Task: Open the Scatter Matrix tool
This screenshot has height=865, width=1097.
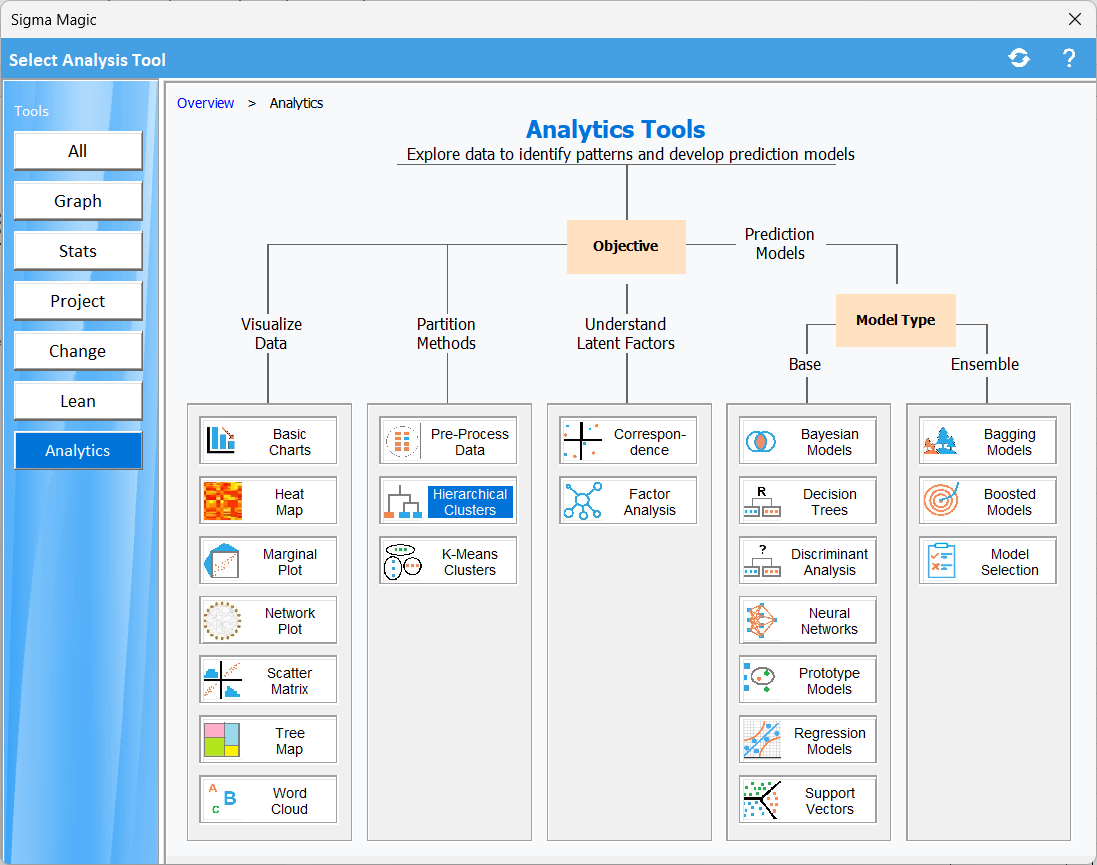Action: (x=268, y=680)
